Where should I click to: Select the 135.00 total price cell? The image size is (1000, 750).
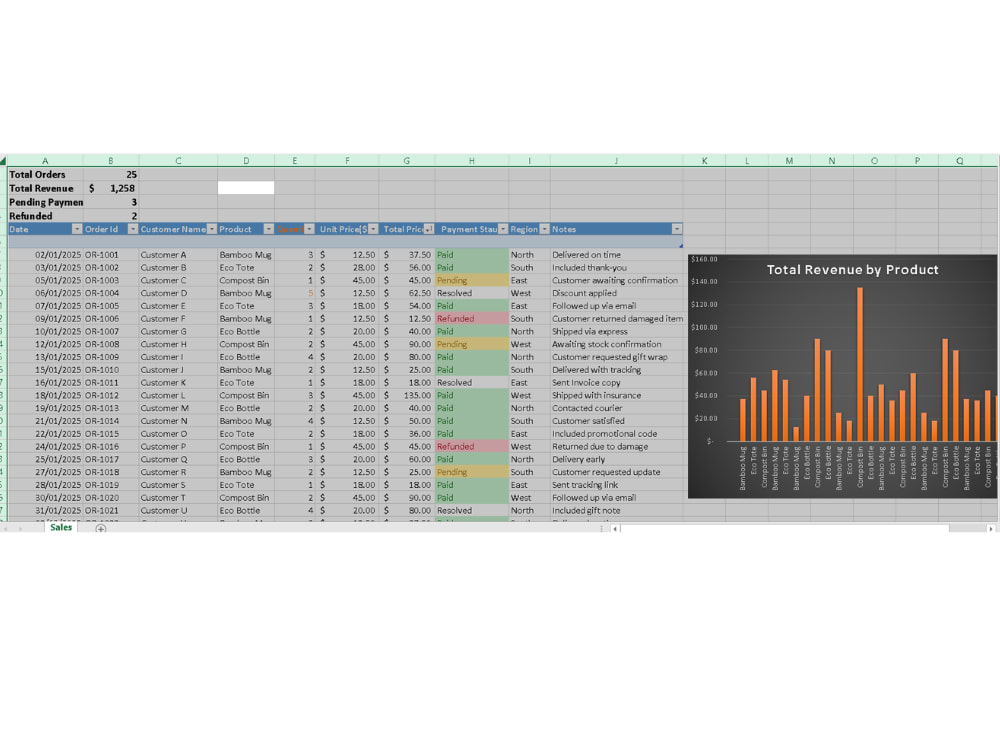tap(407, 395)
